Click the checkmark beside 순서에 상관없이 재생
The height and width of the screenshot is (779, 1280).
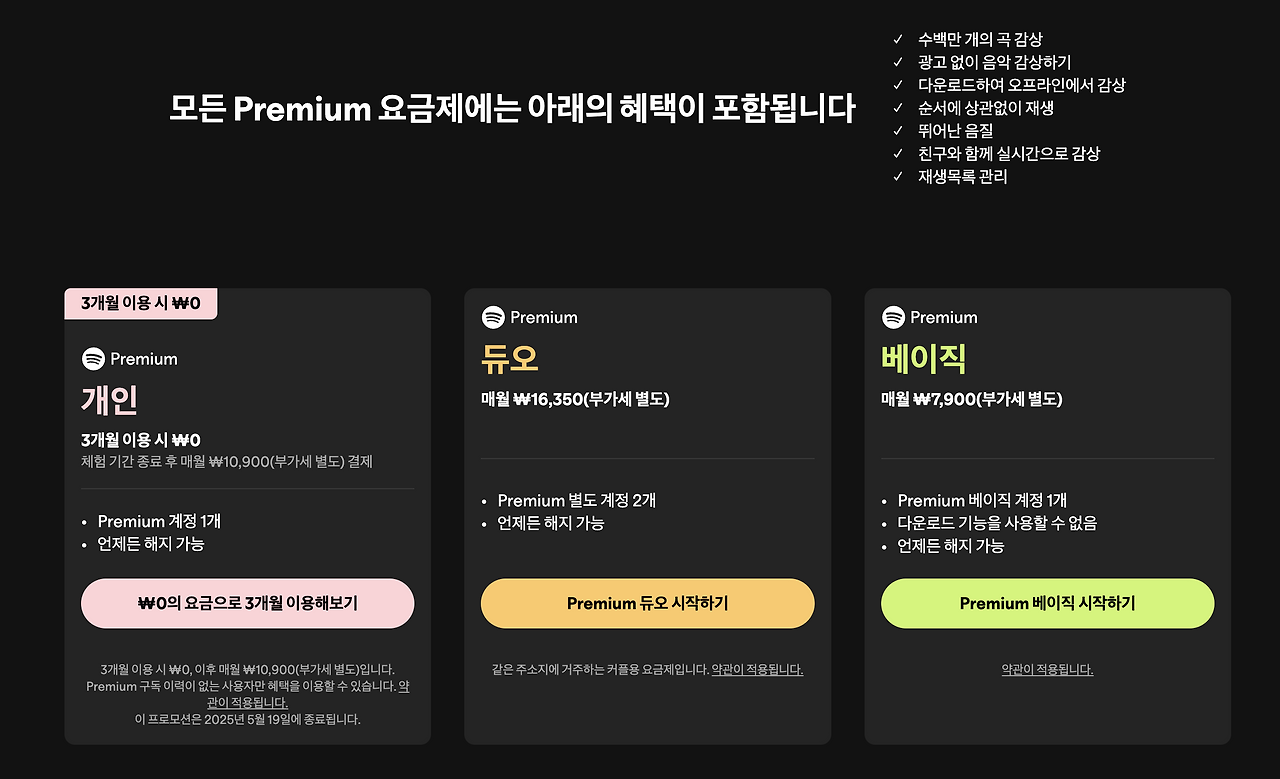[897, 108]
